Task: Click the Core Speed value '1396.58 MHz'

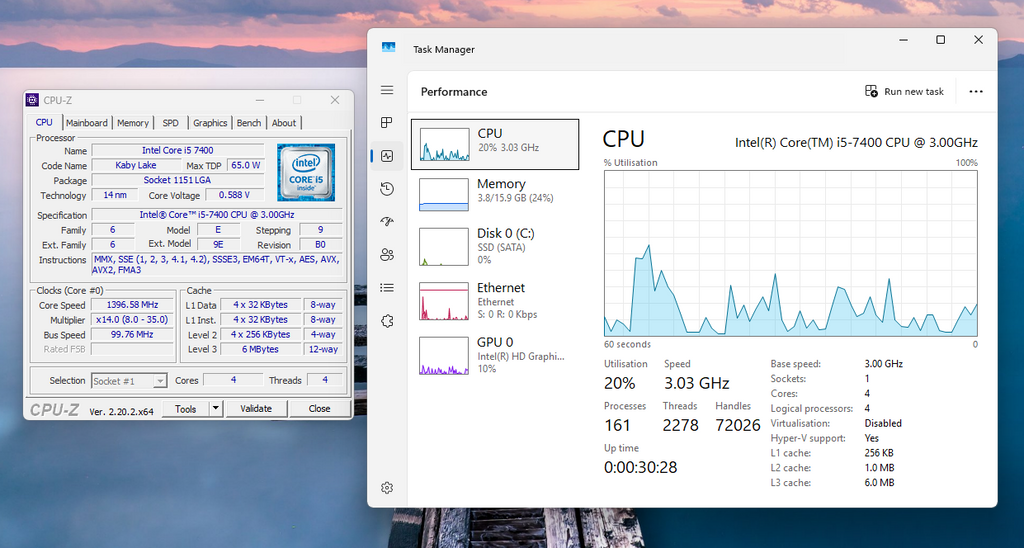Action: pyautogui.click(x=133, y=305)
